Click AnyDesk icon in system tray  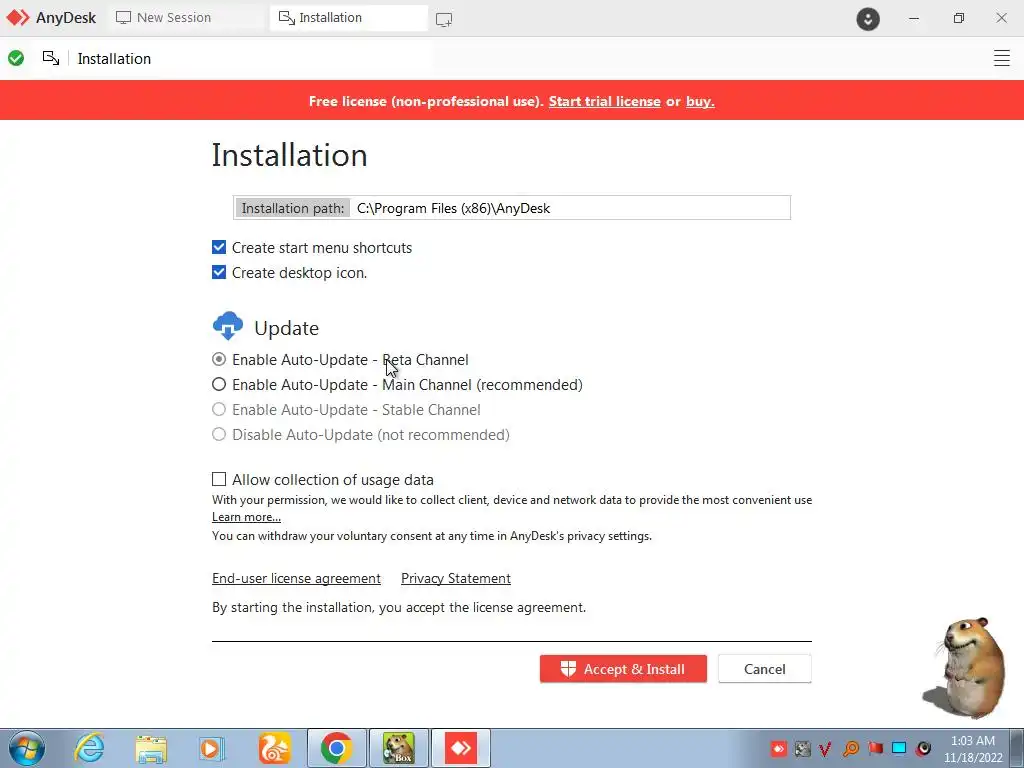click(778, 748)
